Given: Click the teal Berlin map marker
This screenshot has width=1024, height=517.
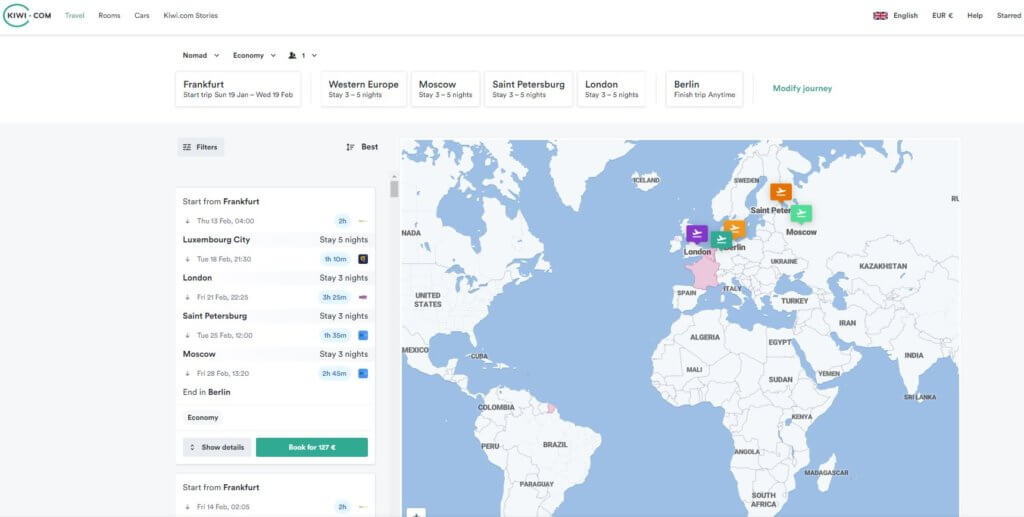Looking at the screenshot, I should [721, 240].
